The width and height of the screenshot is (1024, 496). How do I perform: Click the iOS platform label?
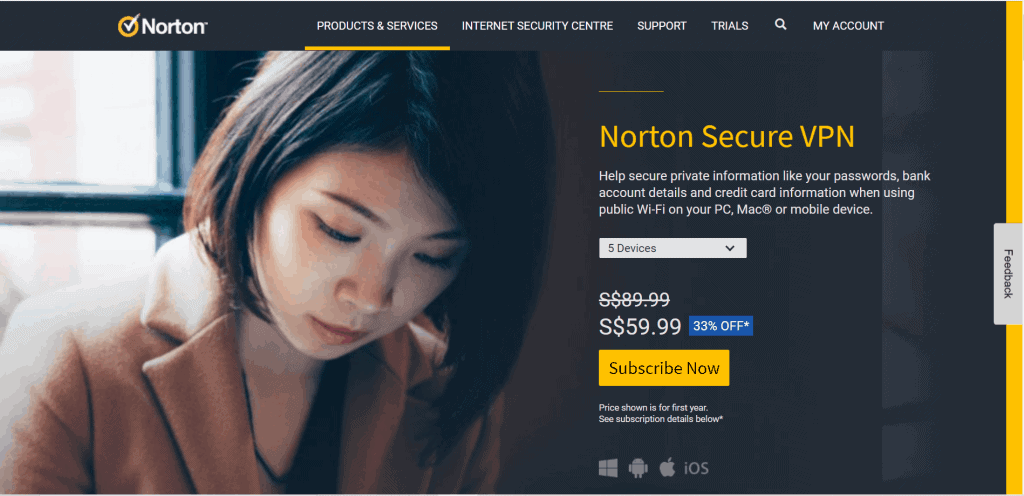point(696,469)
